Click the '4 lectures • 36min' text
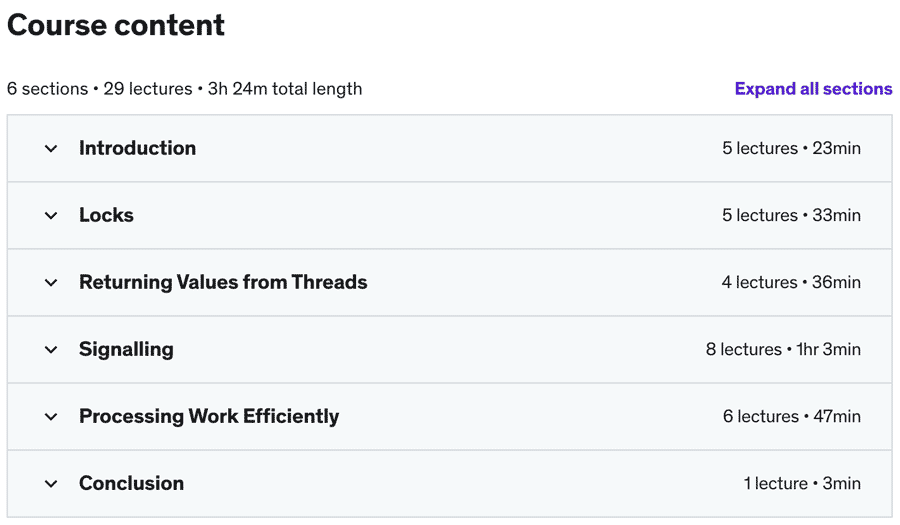Screen dimensions: 900x525 coord(791,282)
